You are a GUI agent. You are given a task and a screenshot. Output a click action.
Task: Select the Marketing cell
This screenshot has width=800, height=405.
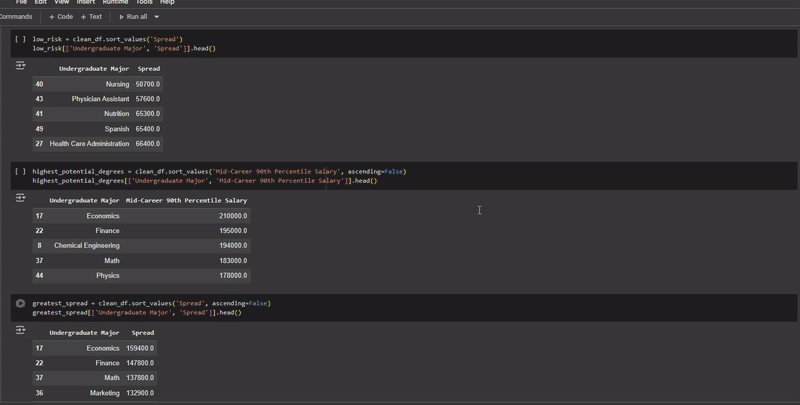pyautogui.click(x=105, y=393)
